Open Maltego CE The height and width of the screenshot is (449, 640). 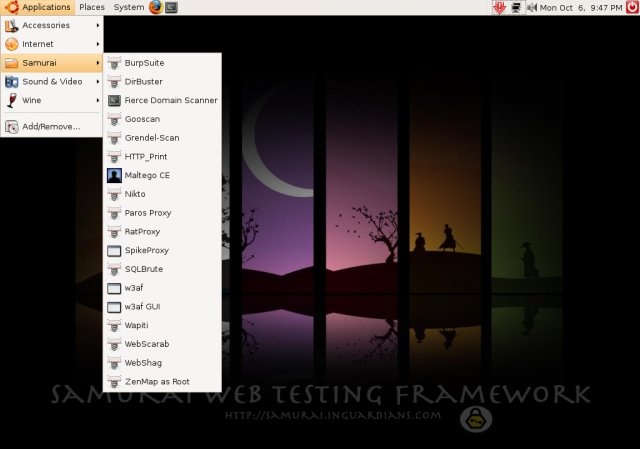[x=162, y=176]
